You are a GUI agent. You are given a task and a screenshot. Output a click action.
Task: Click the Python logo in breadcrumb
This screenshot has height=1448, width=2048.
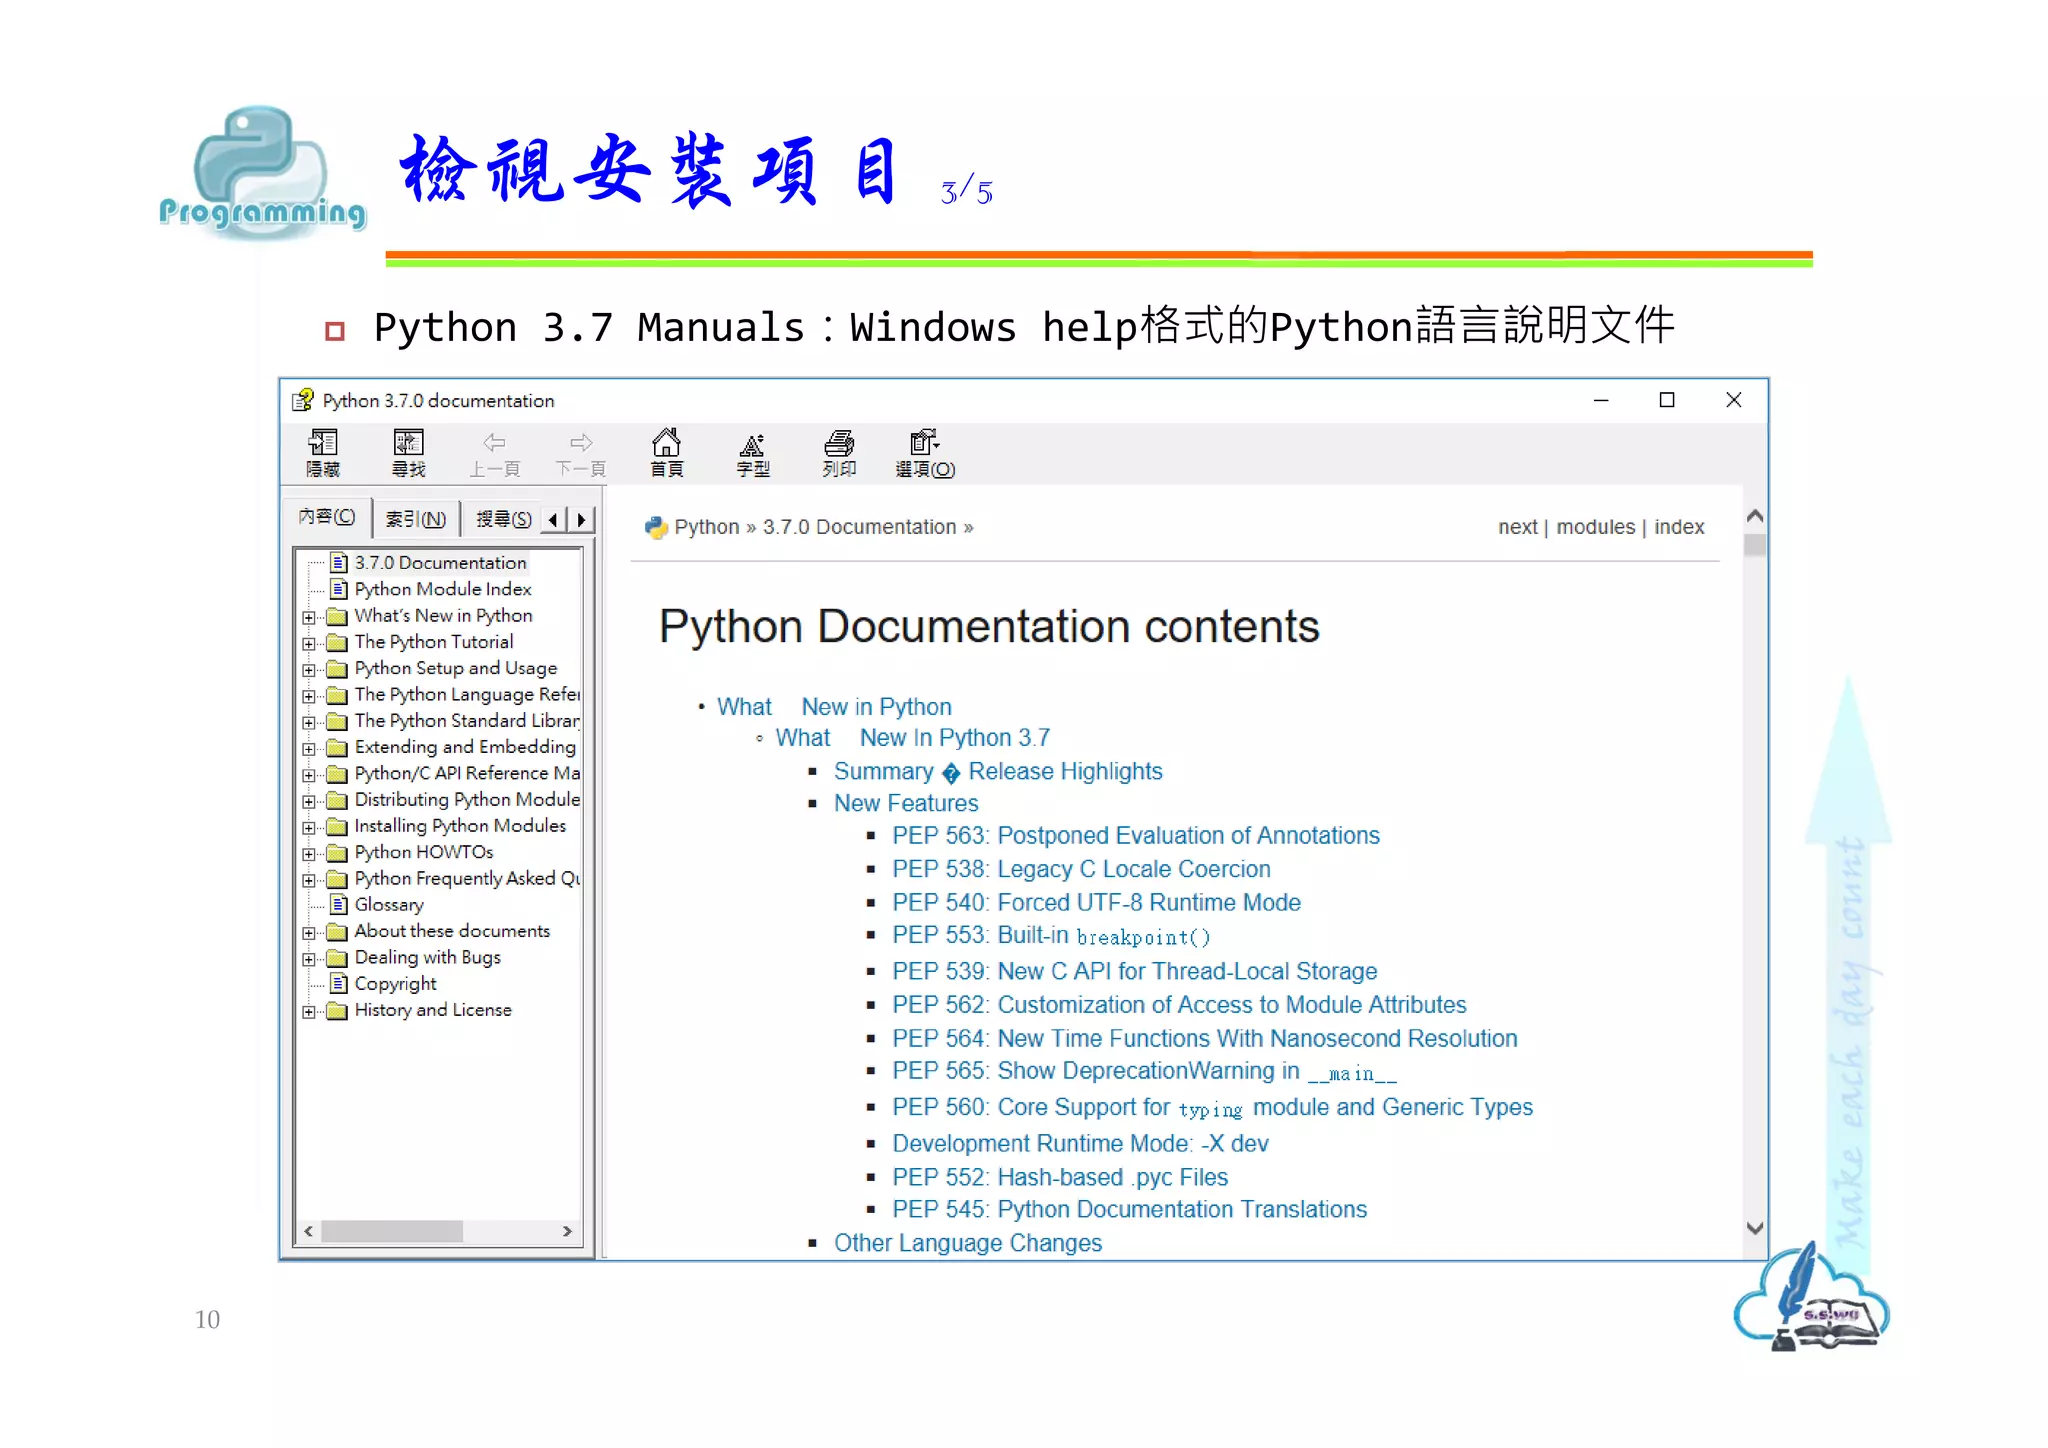tap(656, 527)
